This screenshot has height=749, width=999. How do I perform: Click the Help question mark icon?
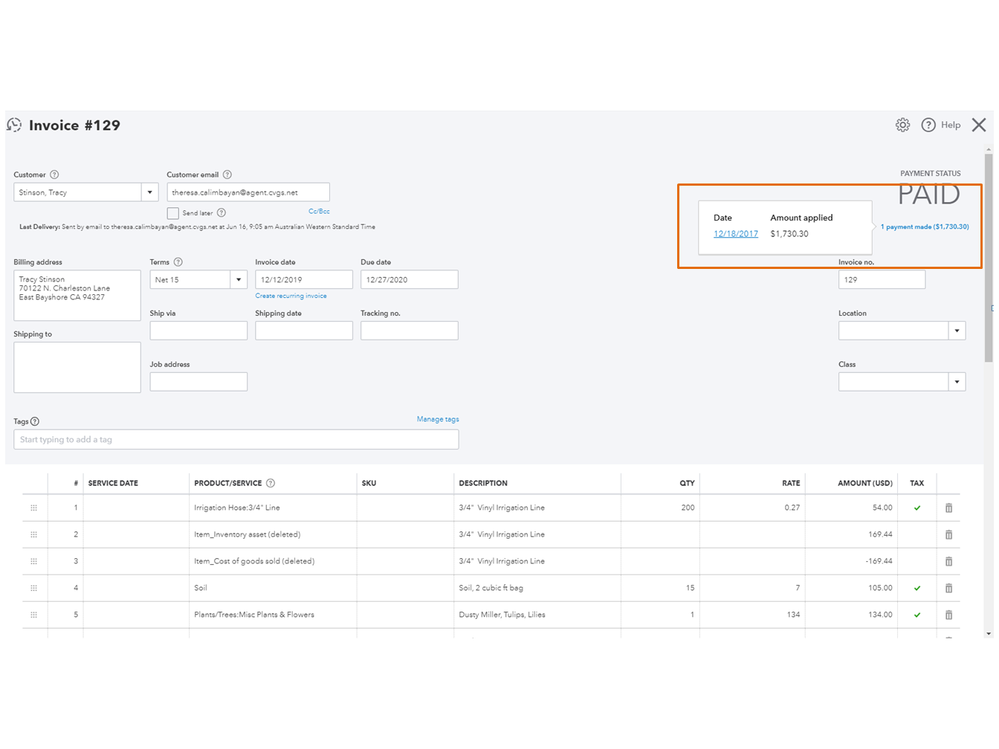(x=928, y=125)
